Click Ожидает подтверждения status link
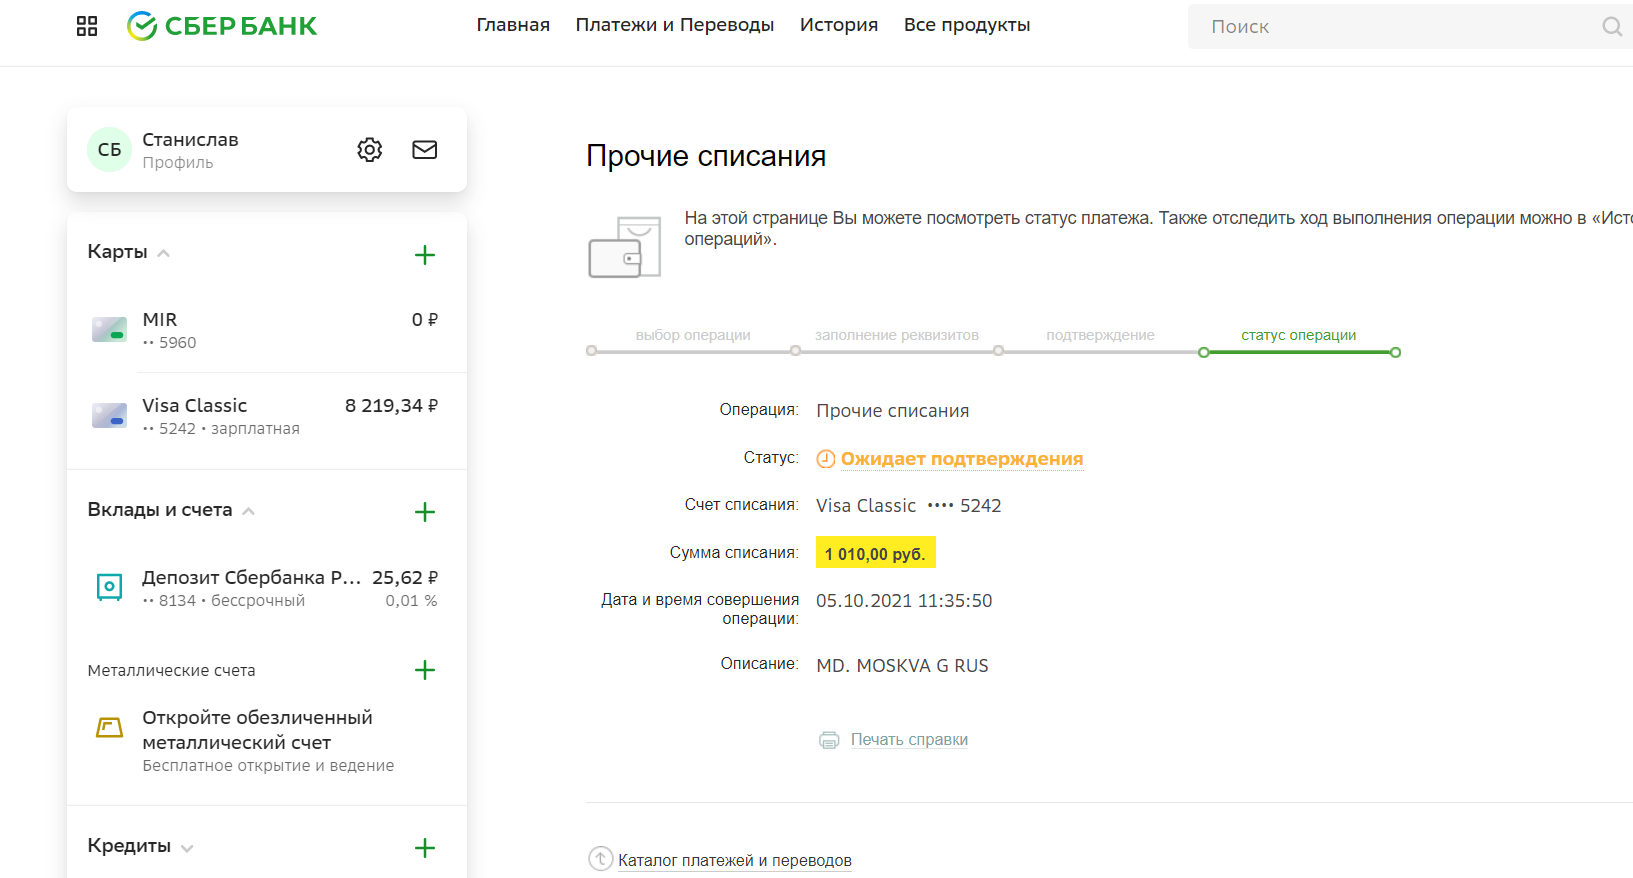The height and width of the screenshot is (878, 1633). click(x=962, y=459)
